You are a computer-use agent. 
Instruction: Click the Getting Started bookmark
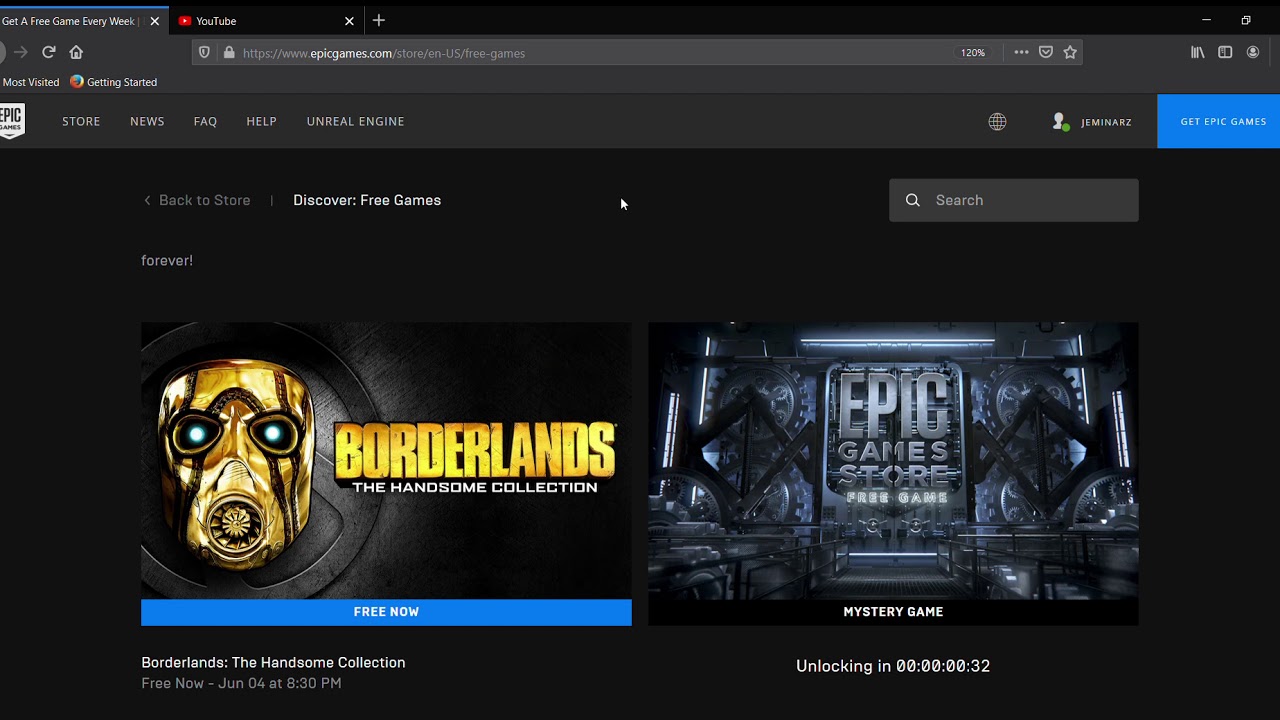point(113,82)
